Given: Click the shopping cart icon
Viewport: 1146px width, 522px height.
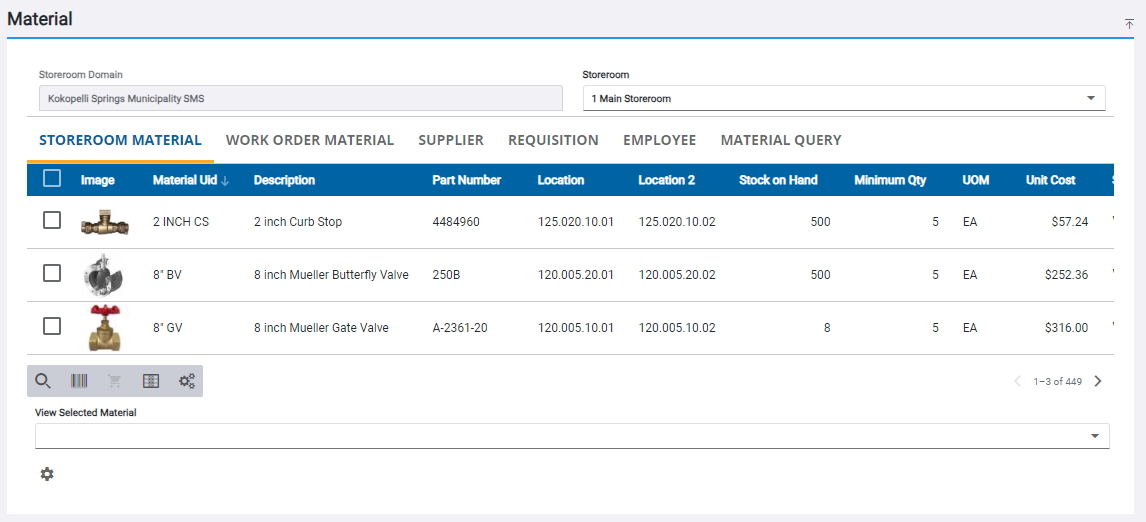Looking at the screenshot, I should pos(115,381).
